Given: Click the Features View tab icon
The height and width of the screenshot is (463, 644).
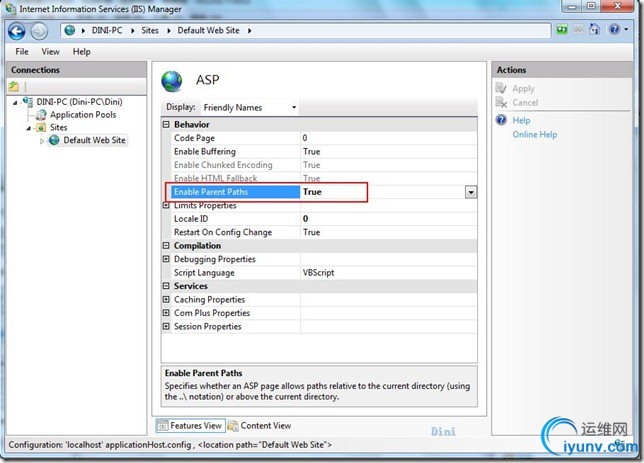Looking at the screenshot, I should tap(163, 426).
